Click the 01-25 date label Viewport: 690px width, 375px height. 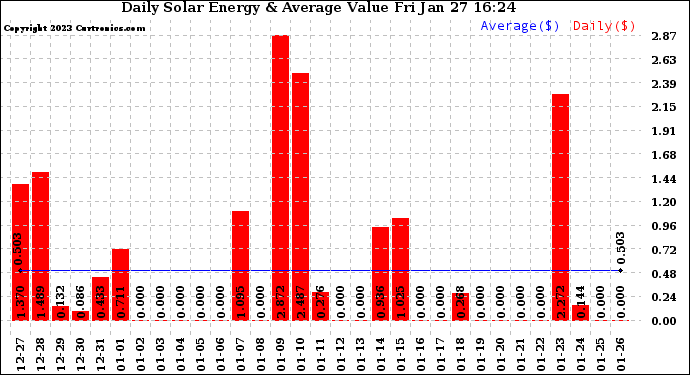click(x=601, y=355)
